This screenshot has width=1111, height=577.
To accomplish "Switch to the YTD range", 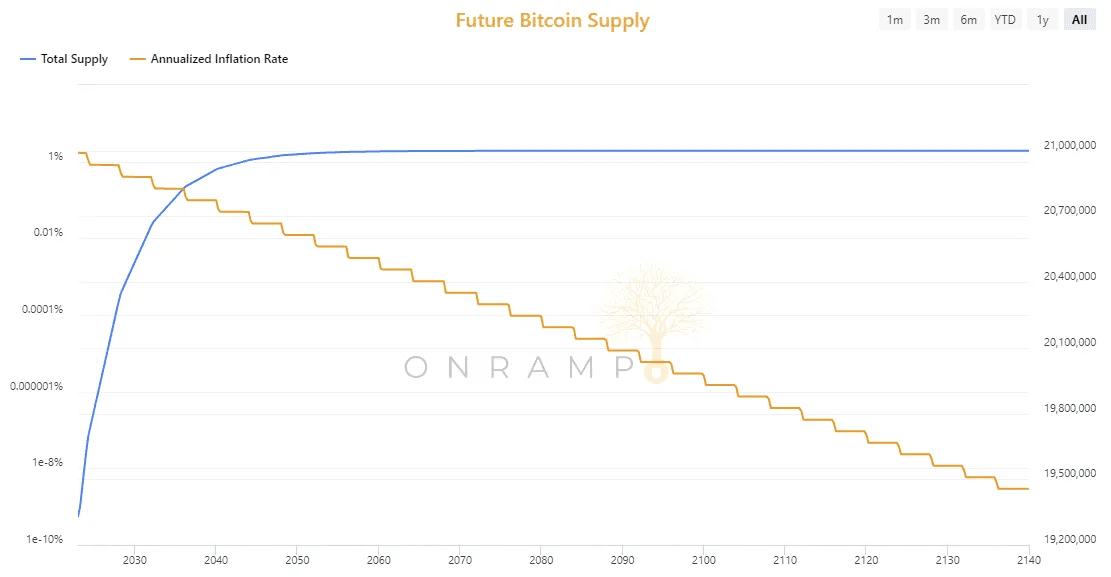I will 1004,20.
